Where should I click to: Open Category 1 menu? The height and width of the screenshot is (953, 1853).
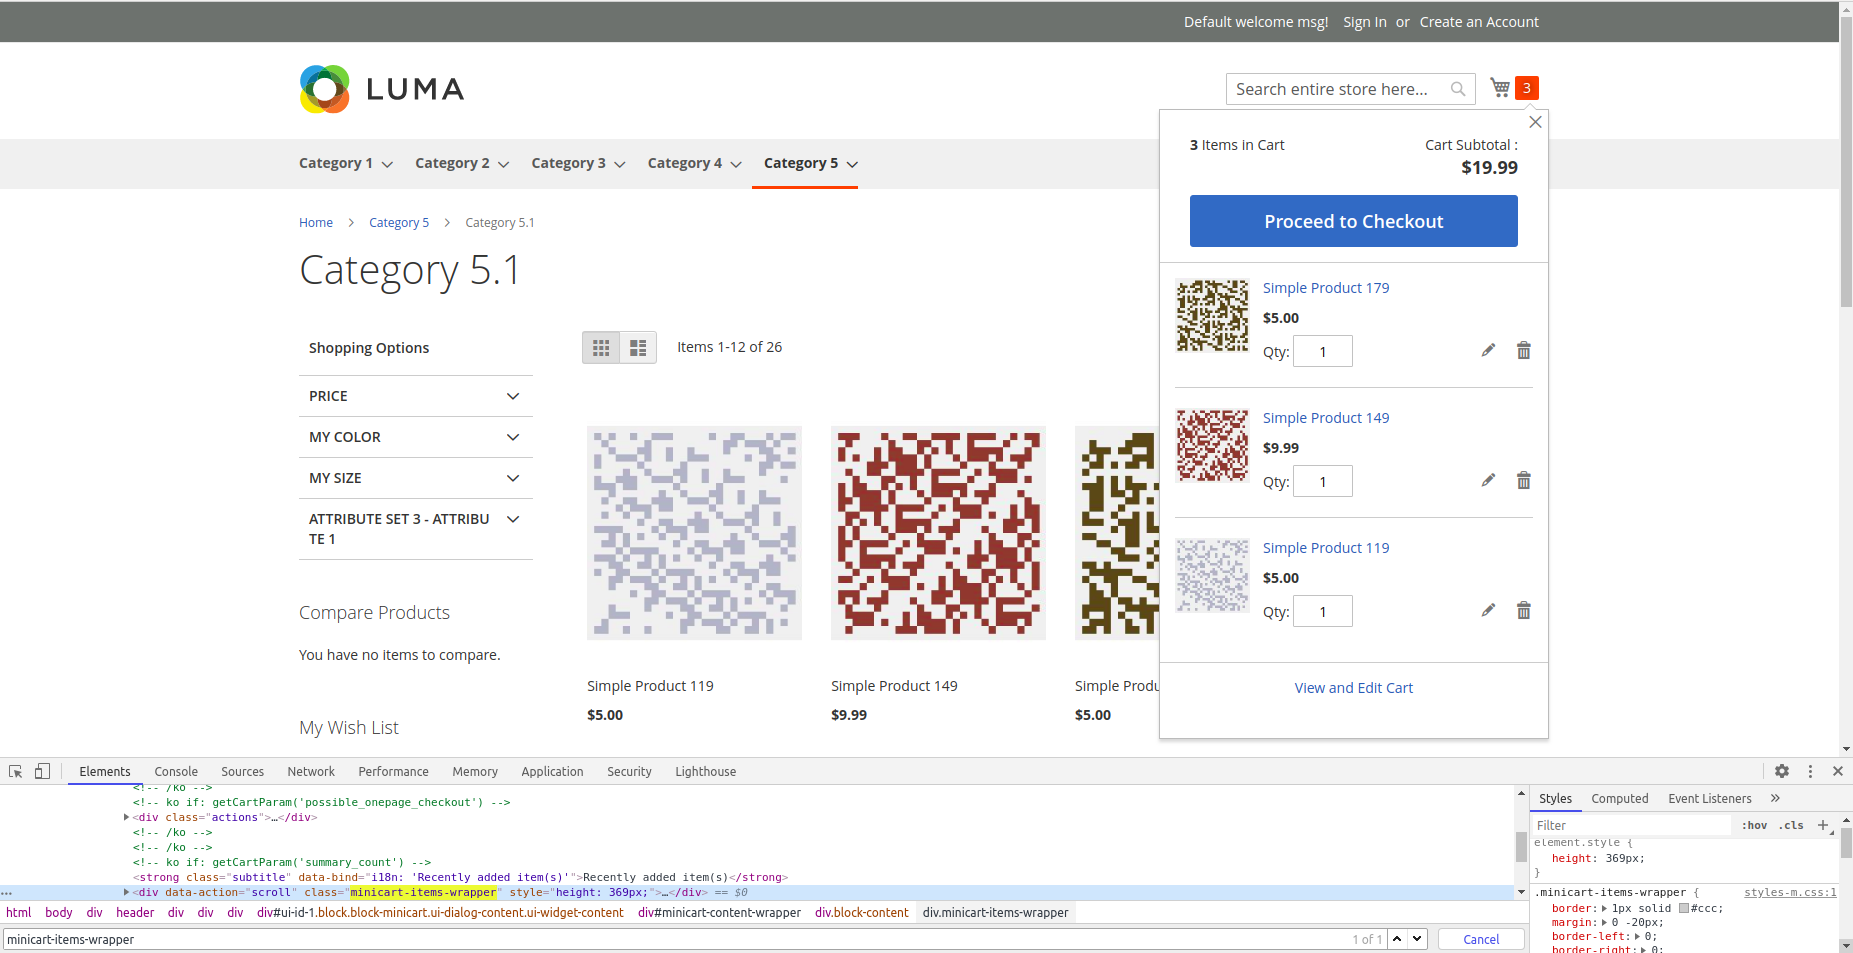click(345, 163)
